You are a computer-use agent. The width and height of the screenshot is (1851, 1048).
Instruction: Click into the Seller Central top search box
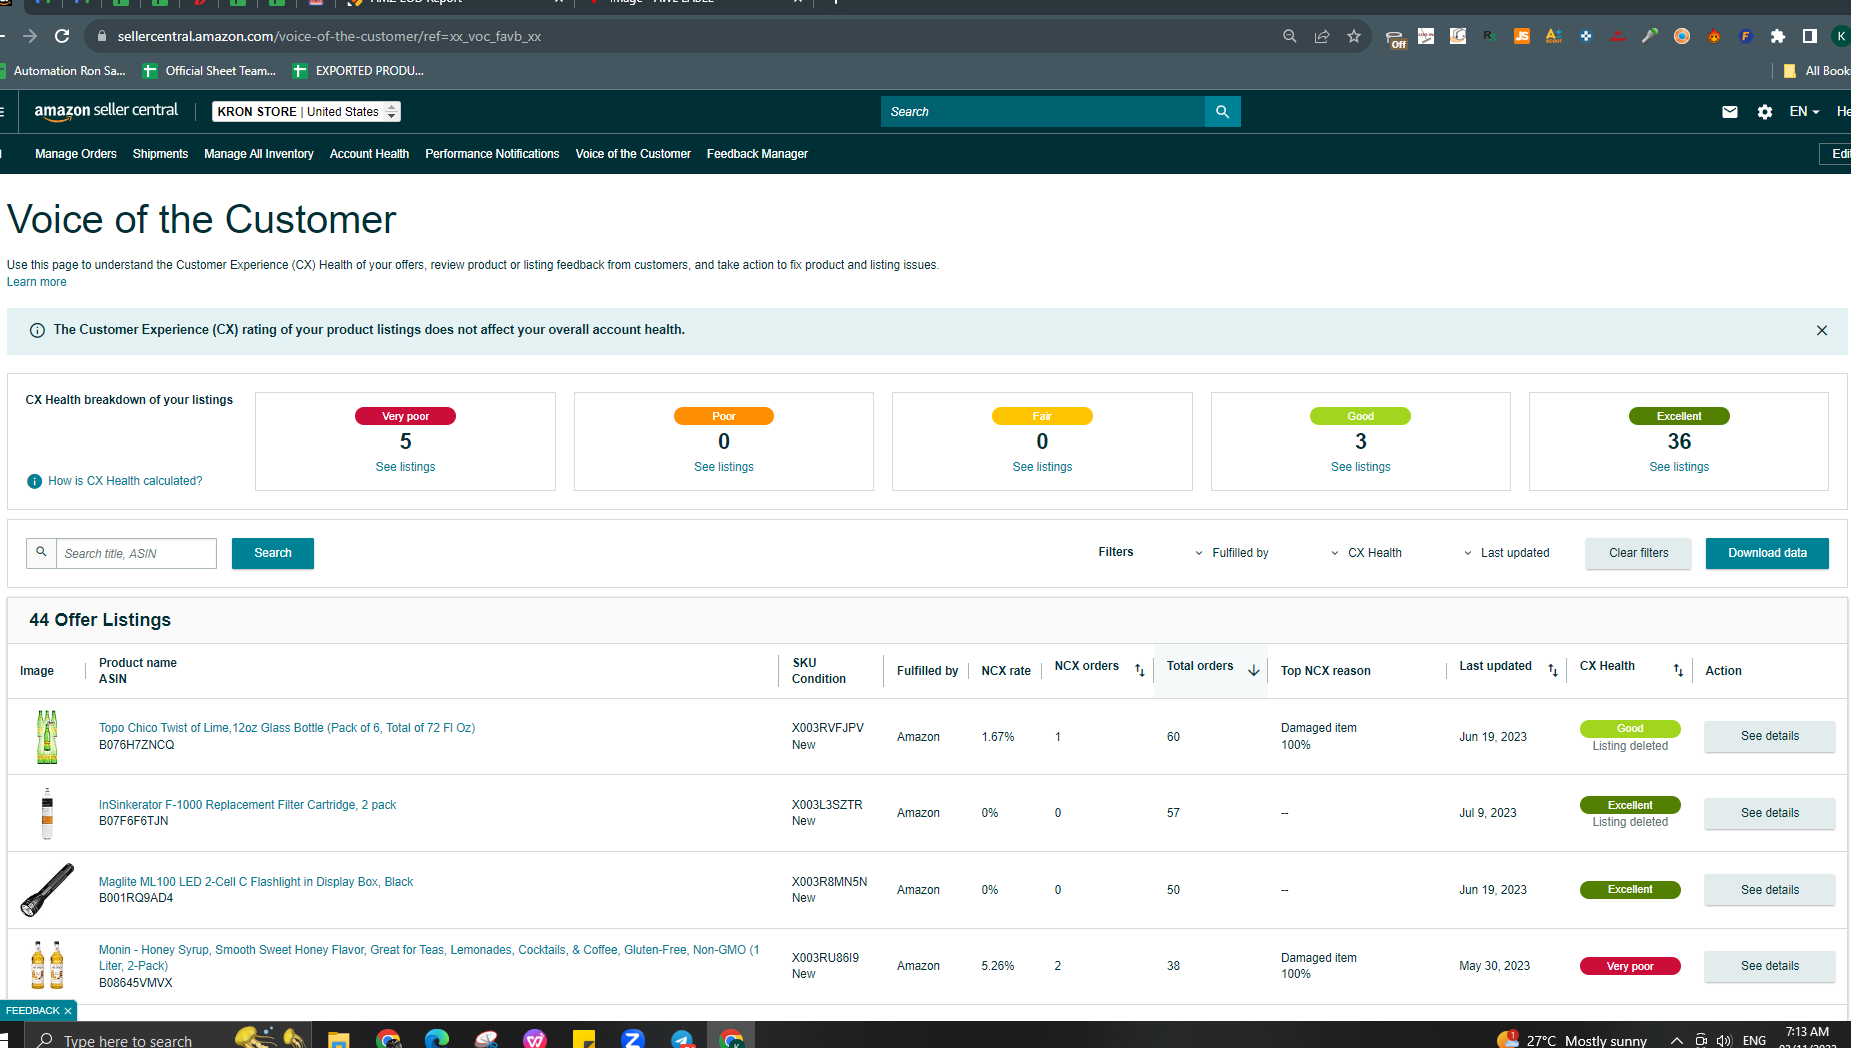point(1043,112)
